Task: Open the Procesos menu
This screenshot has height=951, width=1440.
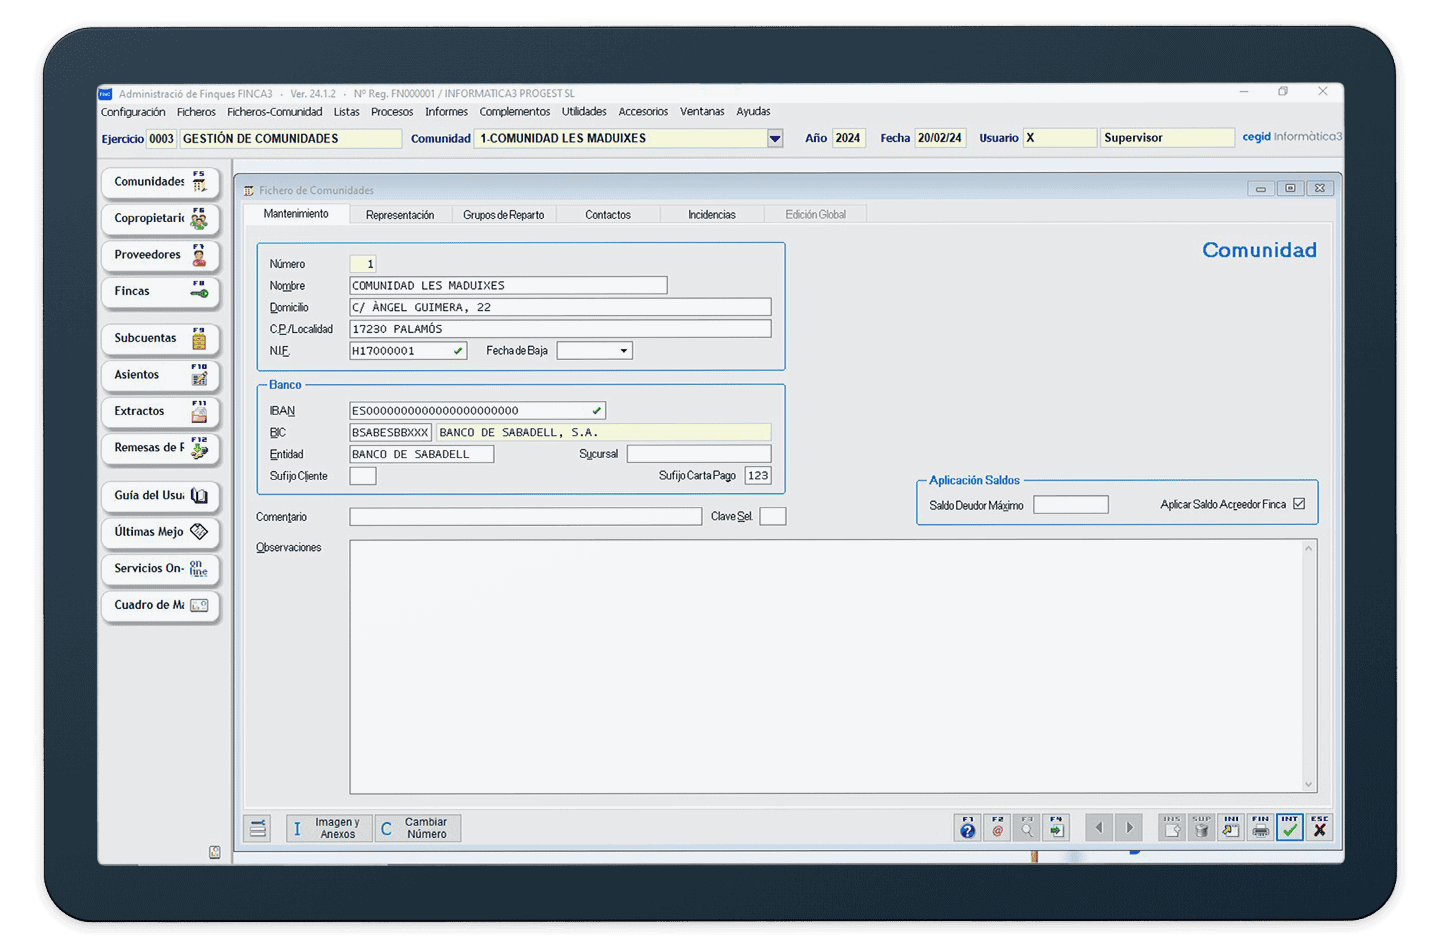Action: coord(392,112)
